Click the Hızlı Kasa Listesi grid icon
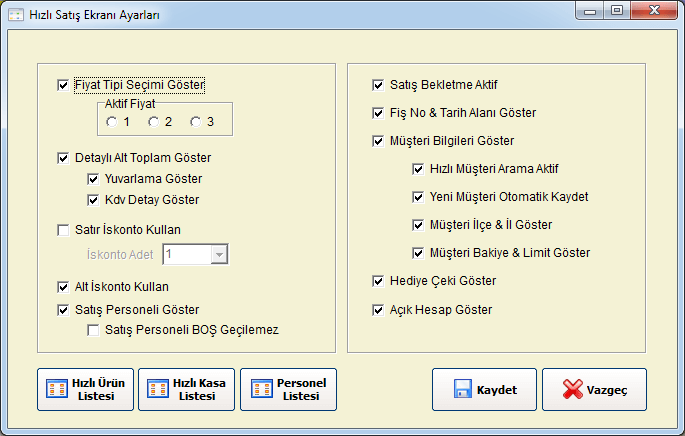685x436 pixels. click(x=158, y=388)
